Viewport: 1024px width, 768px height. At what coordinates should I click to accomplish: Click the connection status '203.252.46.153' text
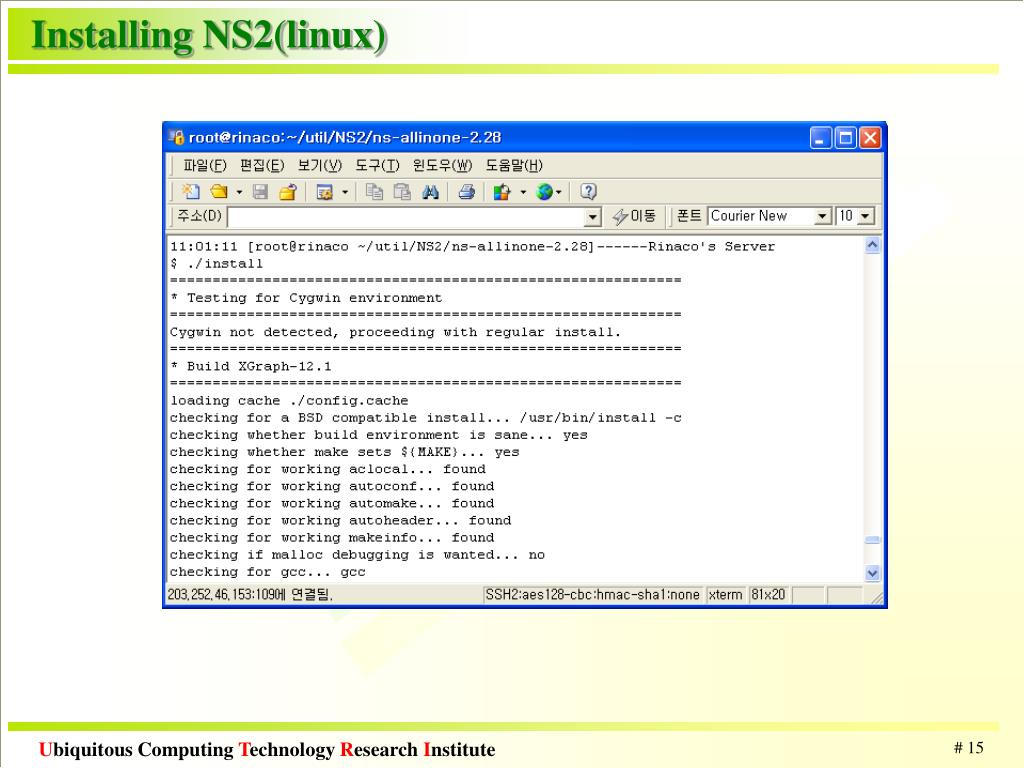249,594
